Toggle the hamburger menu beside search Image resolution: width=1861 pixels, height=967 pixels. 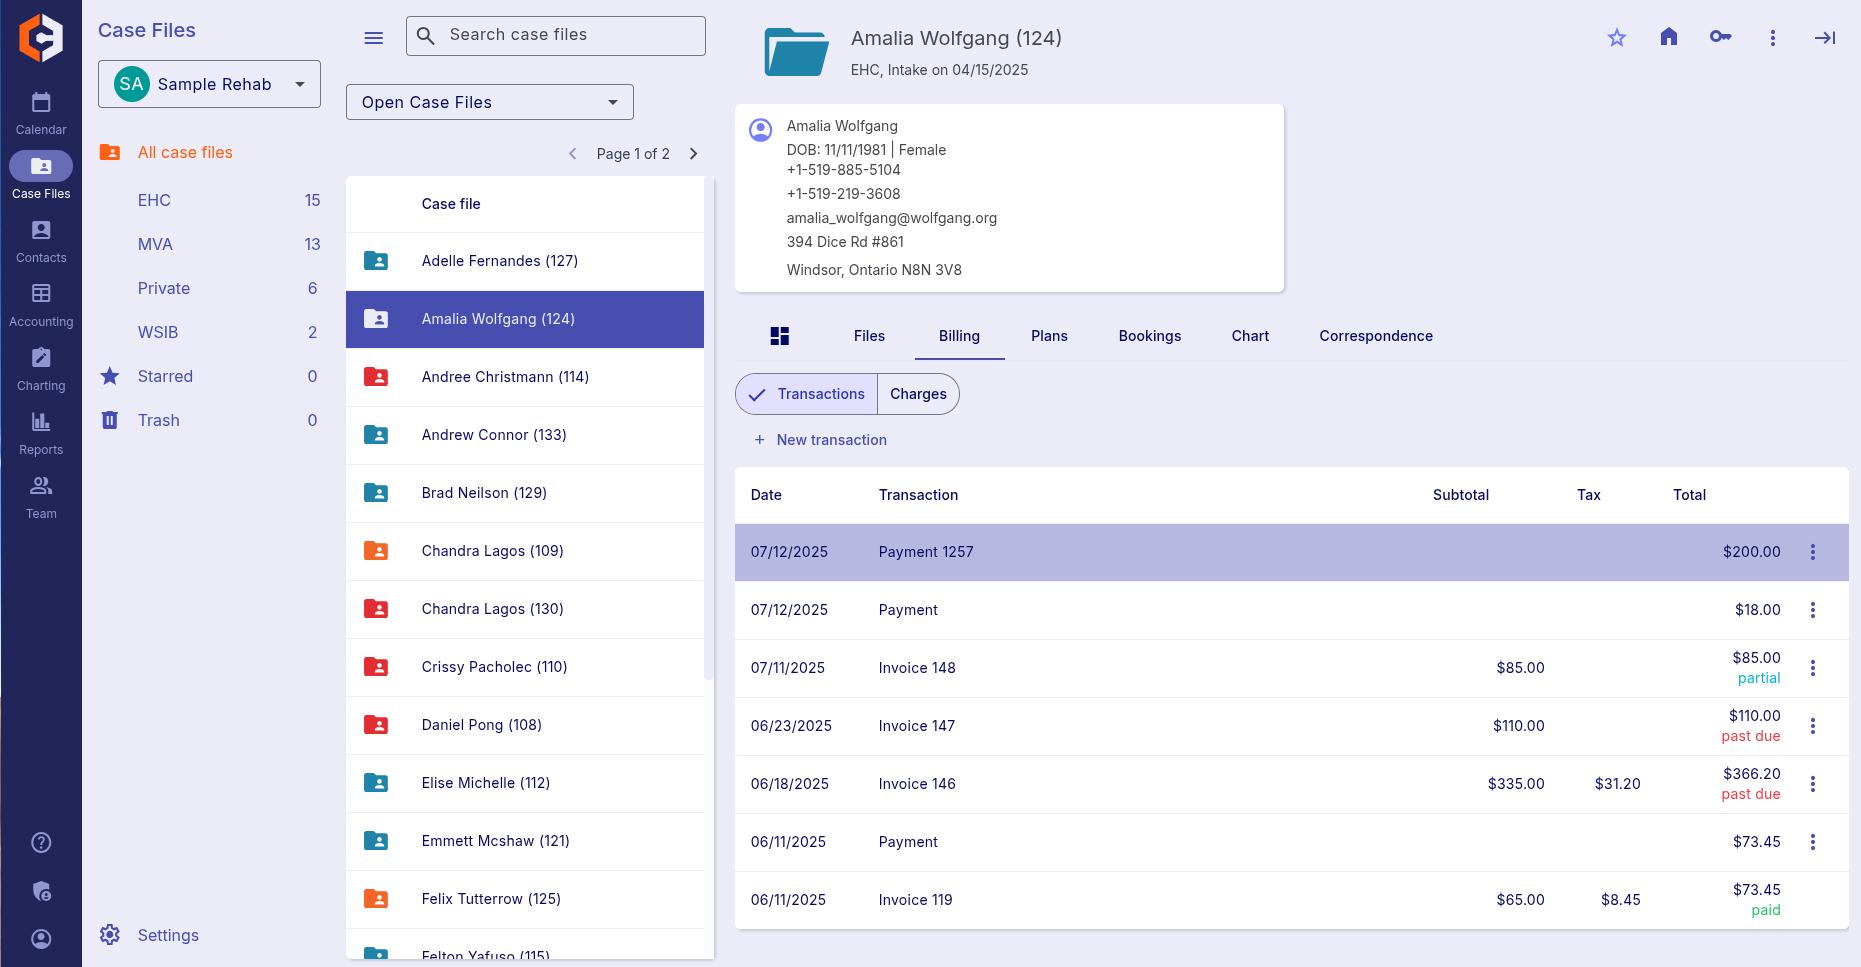pos(373,38)
